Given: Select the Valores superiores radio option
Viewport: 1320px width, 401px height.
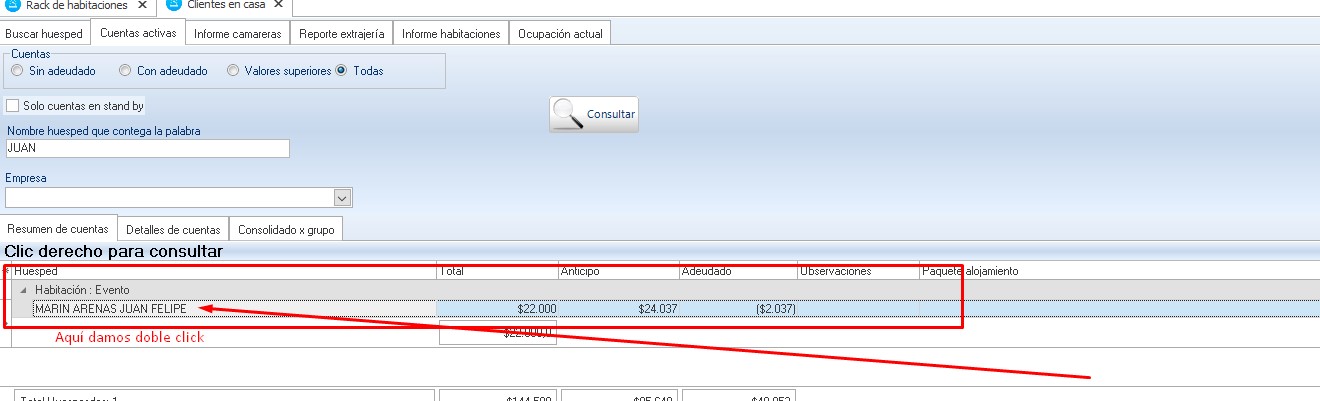Looking at the screenshot, I should 233,71.
